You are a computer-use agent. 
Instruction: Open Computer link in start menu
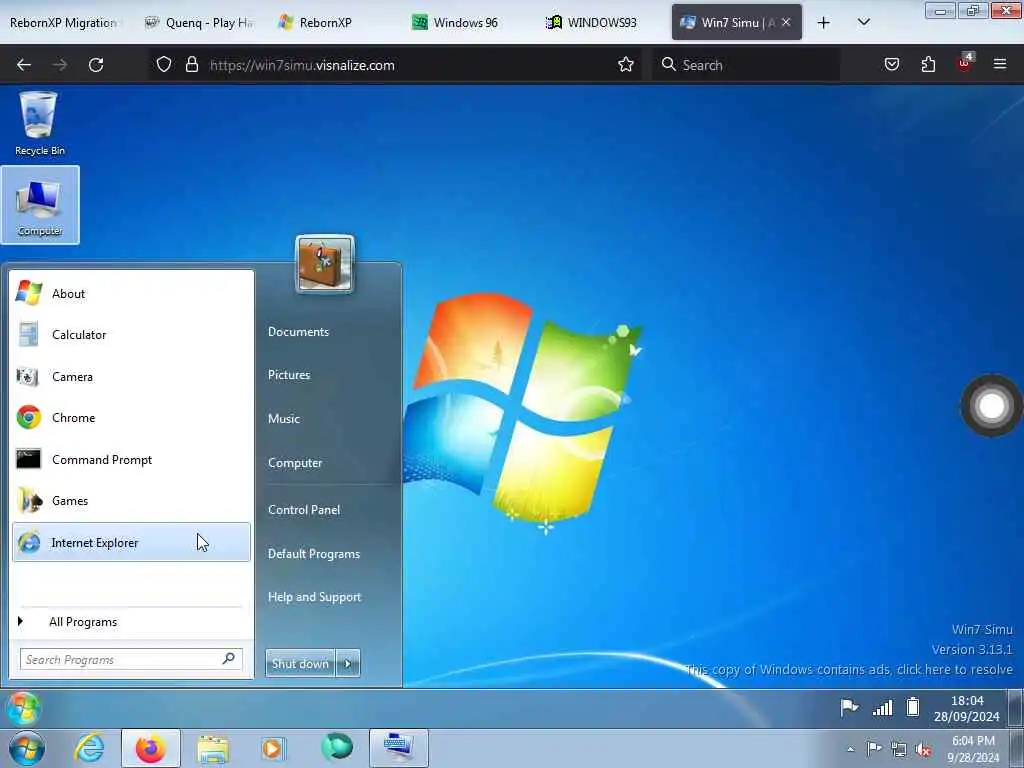pyautogui.click(x=295, y=462)
